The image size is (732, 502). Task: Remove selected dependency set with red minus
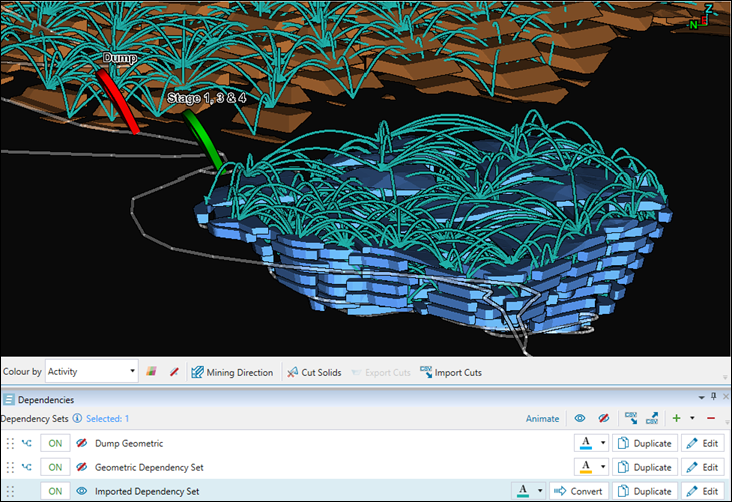coord(711,419)
